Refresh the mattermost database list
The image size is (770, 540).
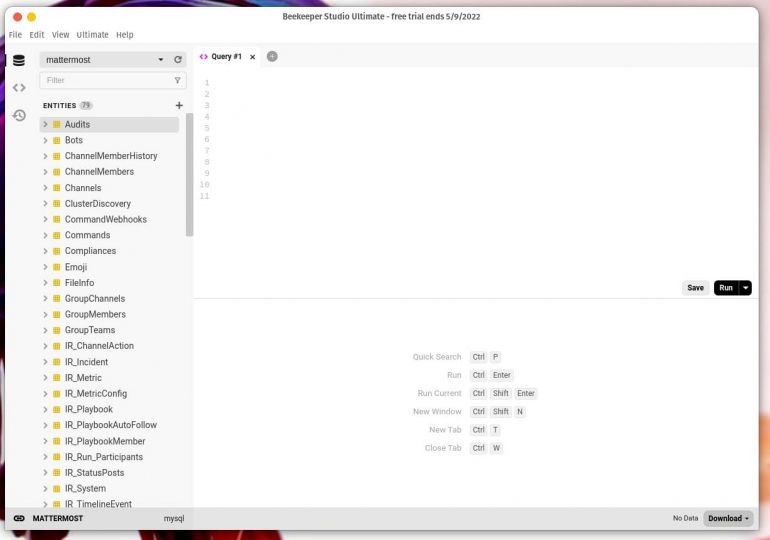178,60
